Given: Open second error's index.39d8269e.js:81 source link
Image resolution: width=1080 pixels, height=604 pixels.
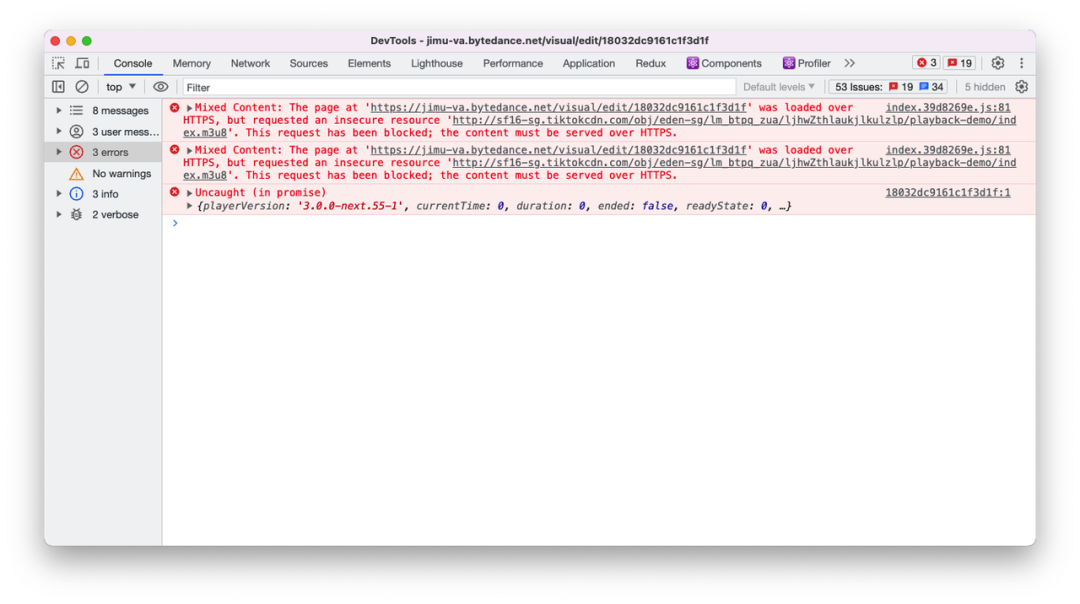Looking at the screenshot, I should click(x=948, y=150).
